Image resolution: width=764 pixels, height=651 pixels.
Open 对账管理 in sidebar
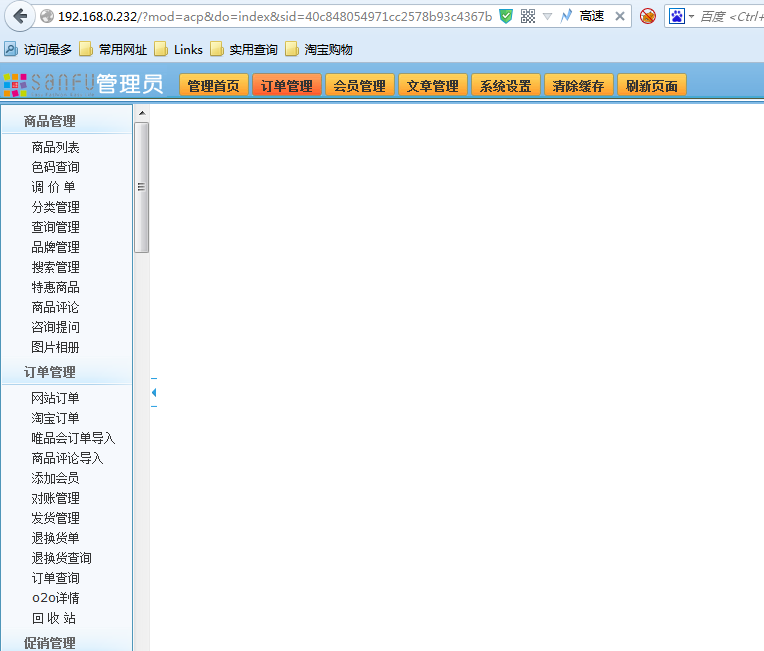pos(56,498)
